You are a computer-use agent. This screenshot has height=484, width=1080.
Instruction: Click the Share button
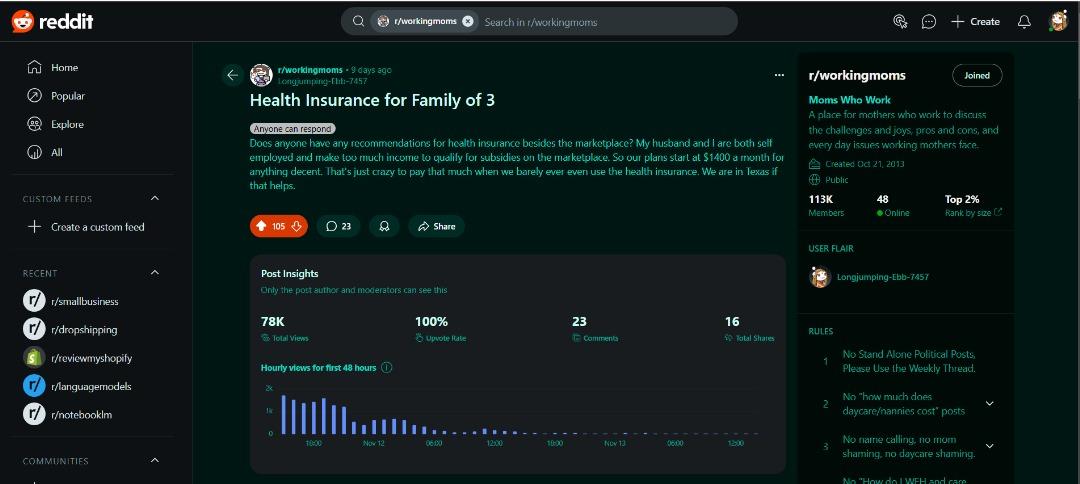pos(436,226)
